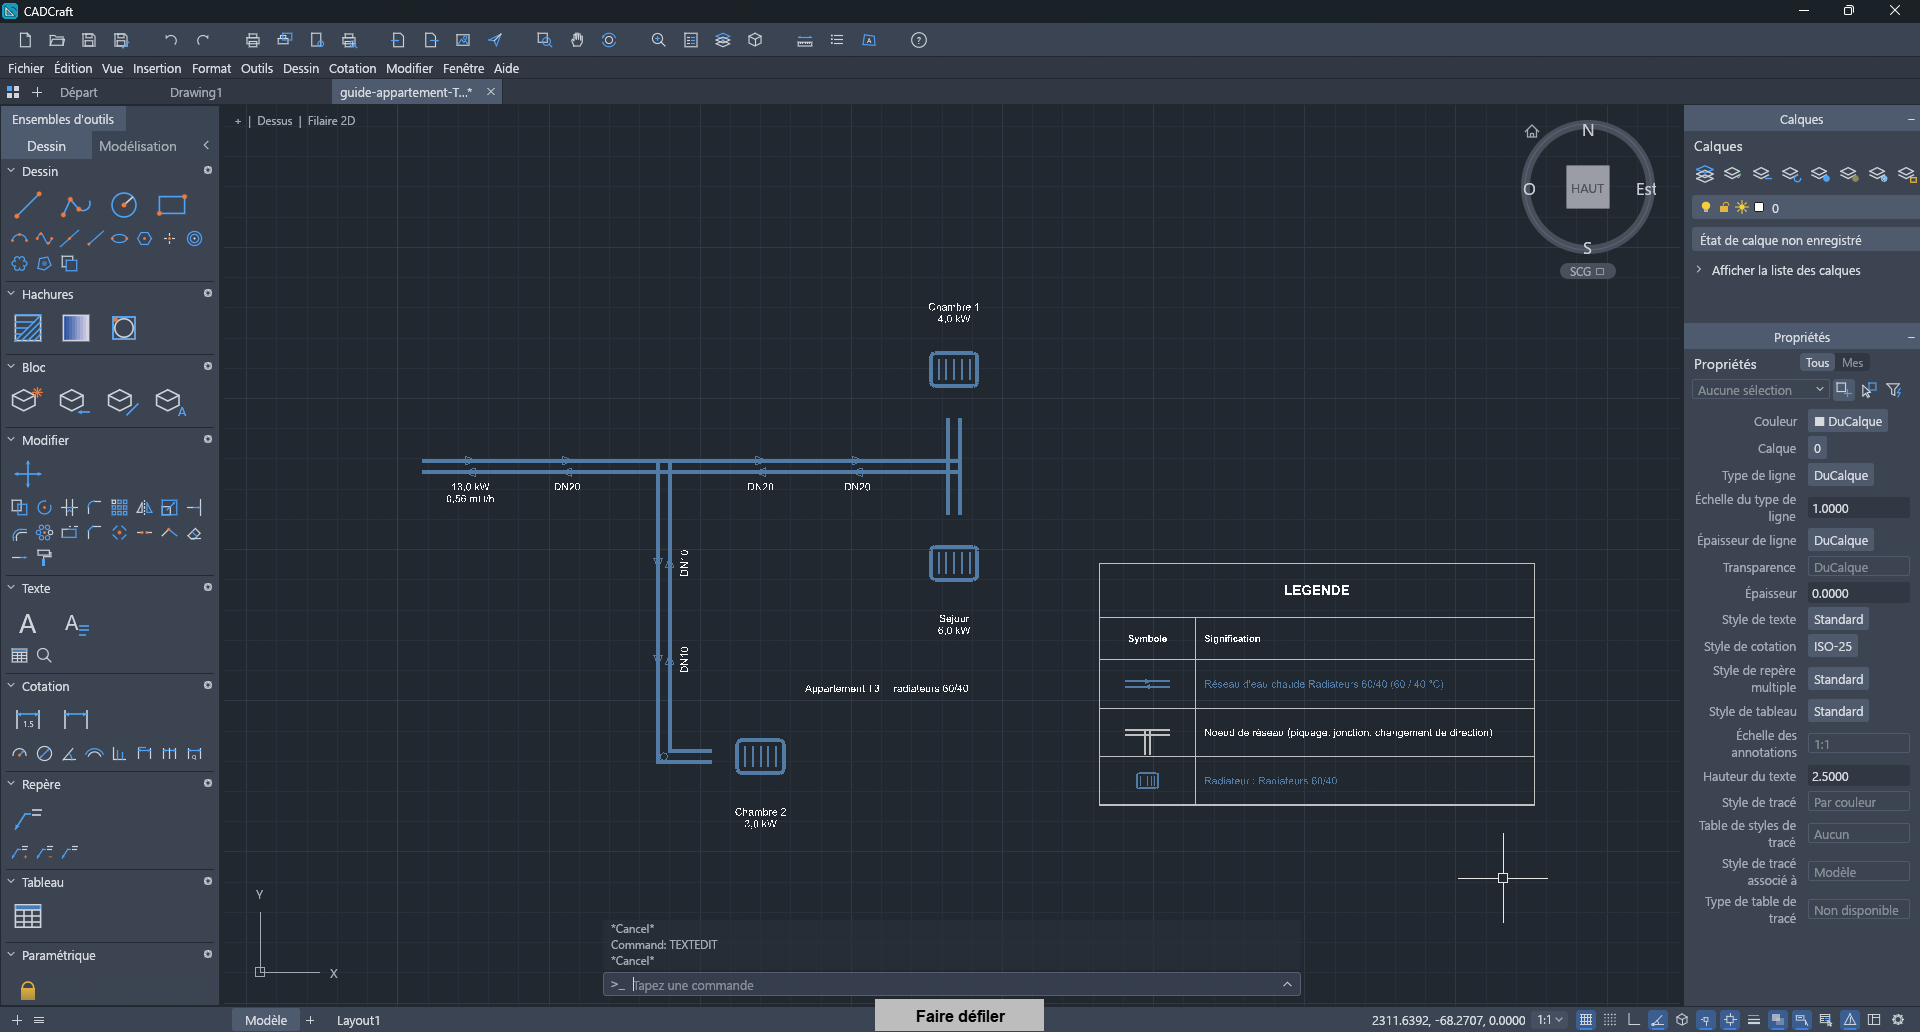This screenshot has width=1920, height=1032.
Task: Click the HAUT view cube face
Action: coord(1587,188)
